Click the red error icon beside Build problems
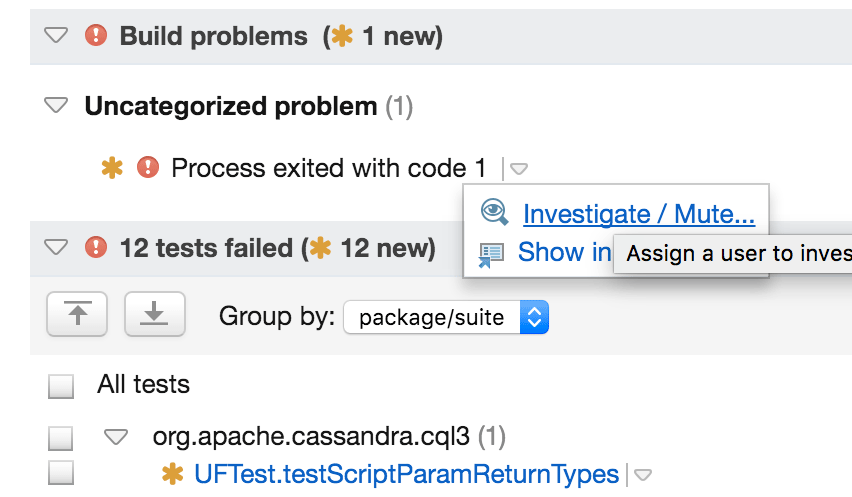The image size is (852, 497). tap(96, 37)
